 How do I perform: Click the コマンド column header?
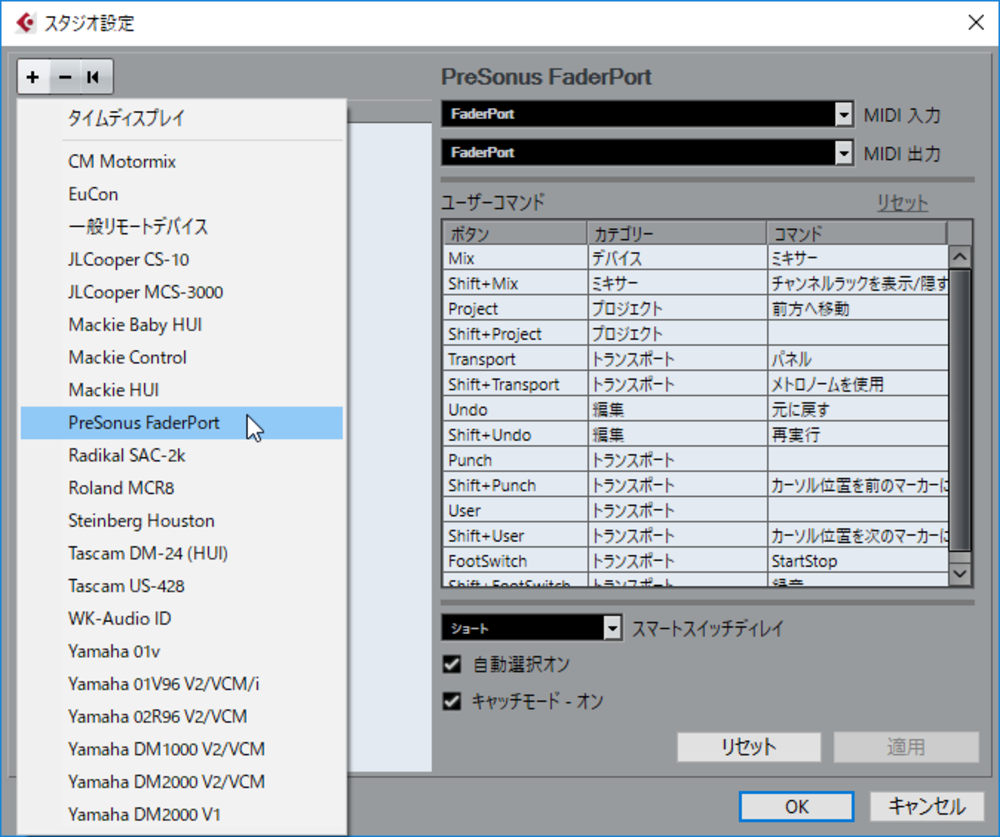(857, 233)
